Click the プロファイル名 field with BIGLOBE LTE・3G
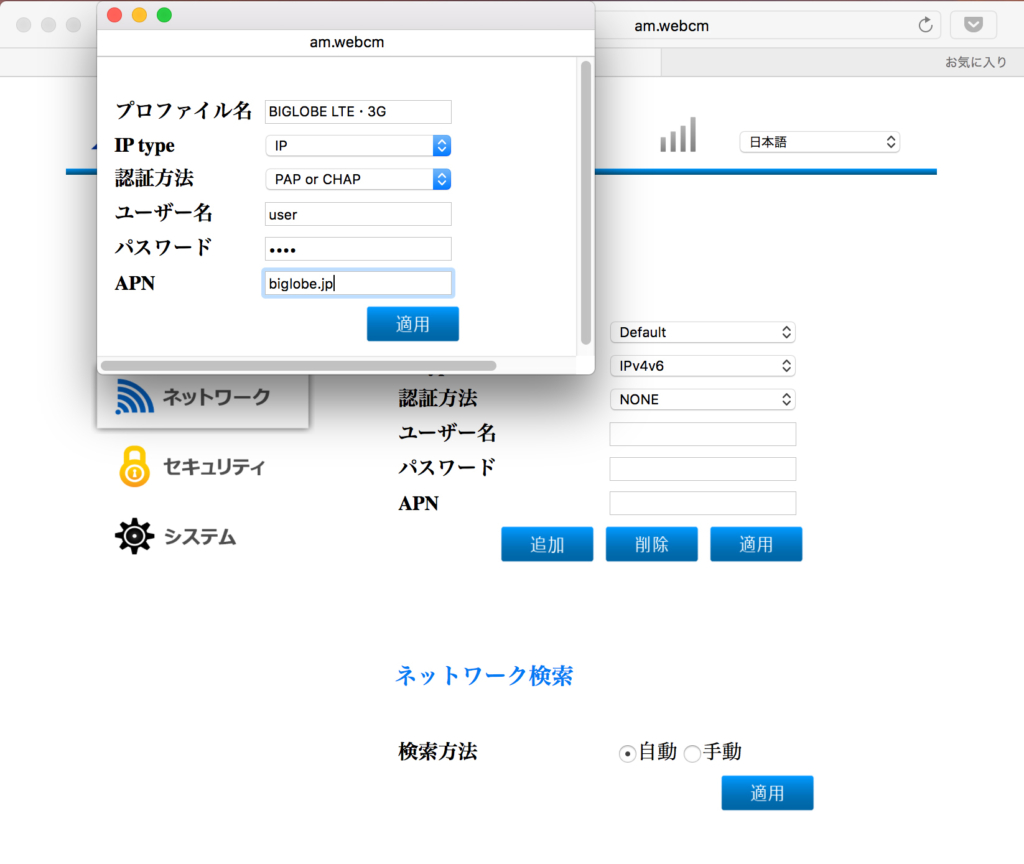The height and width of the screenshot is (864, 1024). click(x=358, y=112)
